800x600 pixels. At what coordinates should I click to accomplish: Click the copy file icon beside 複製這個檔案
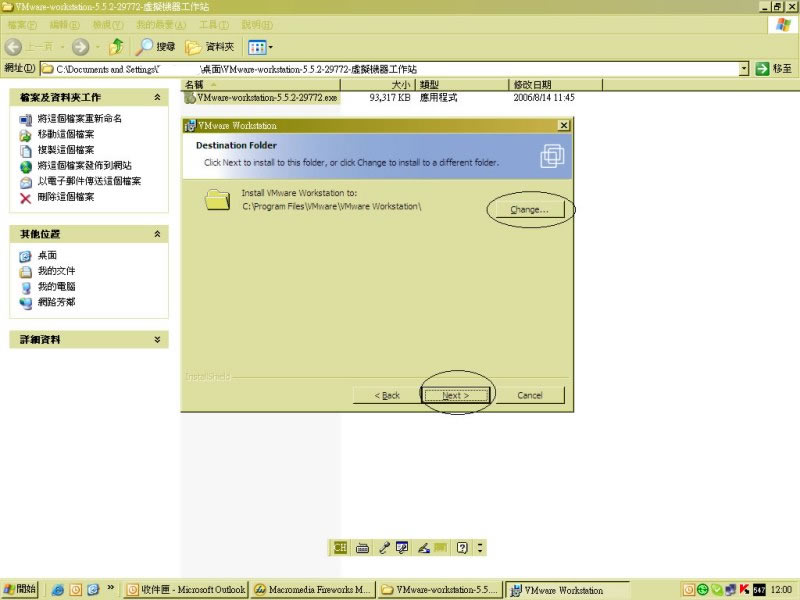(26, 151)
